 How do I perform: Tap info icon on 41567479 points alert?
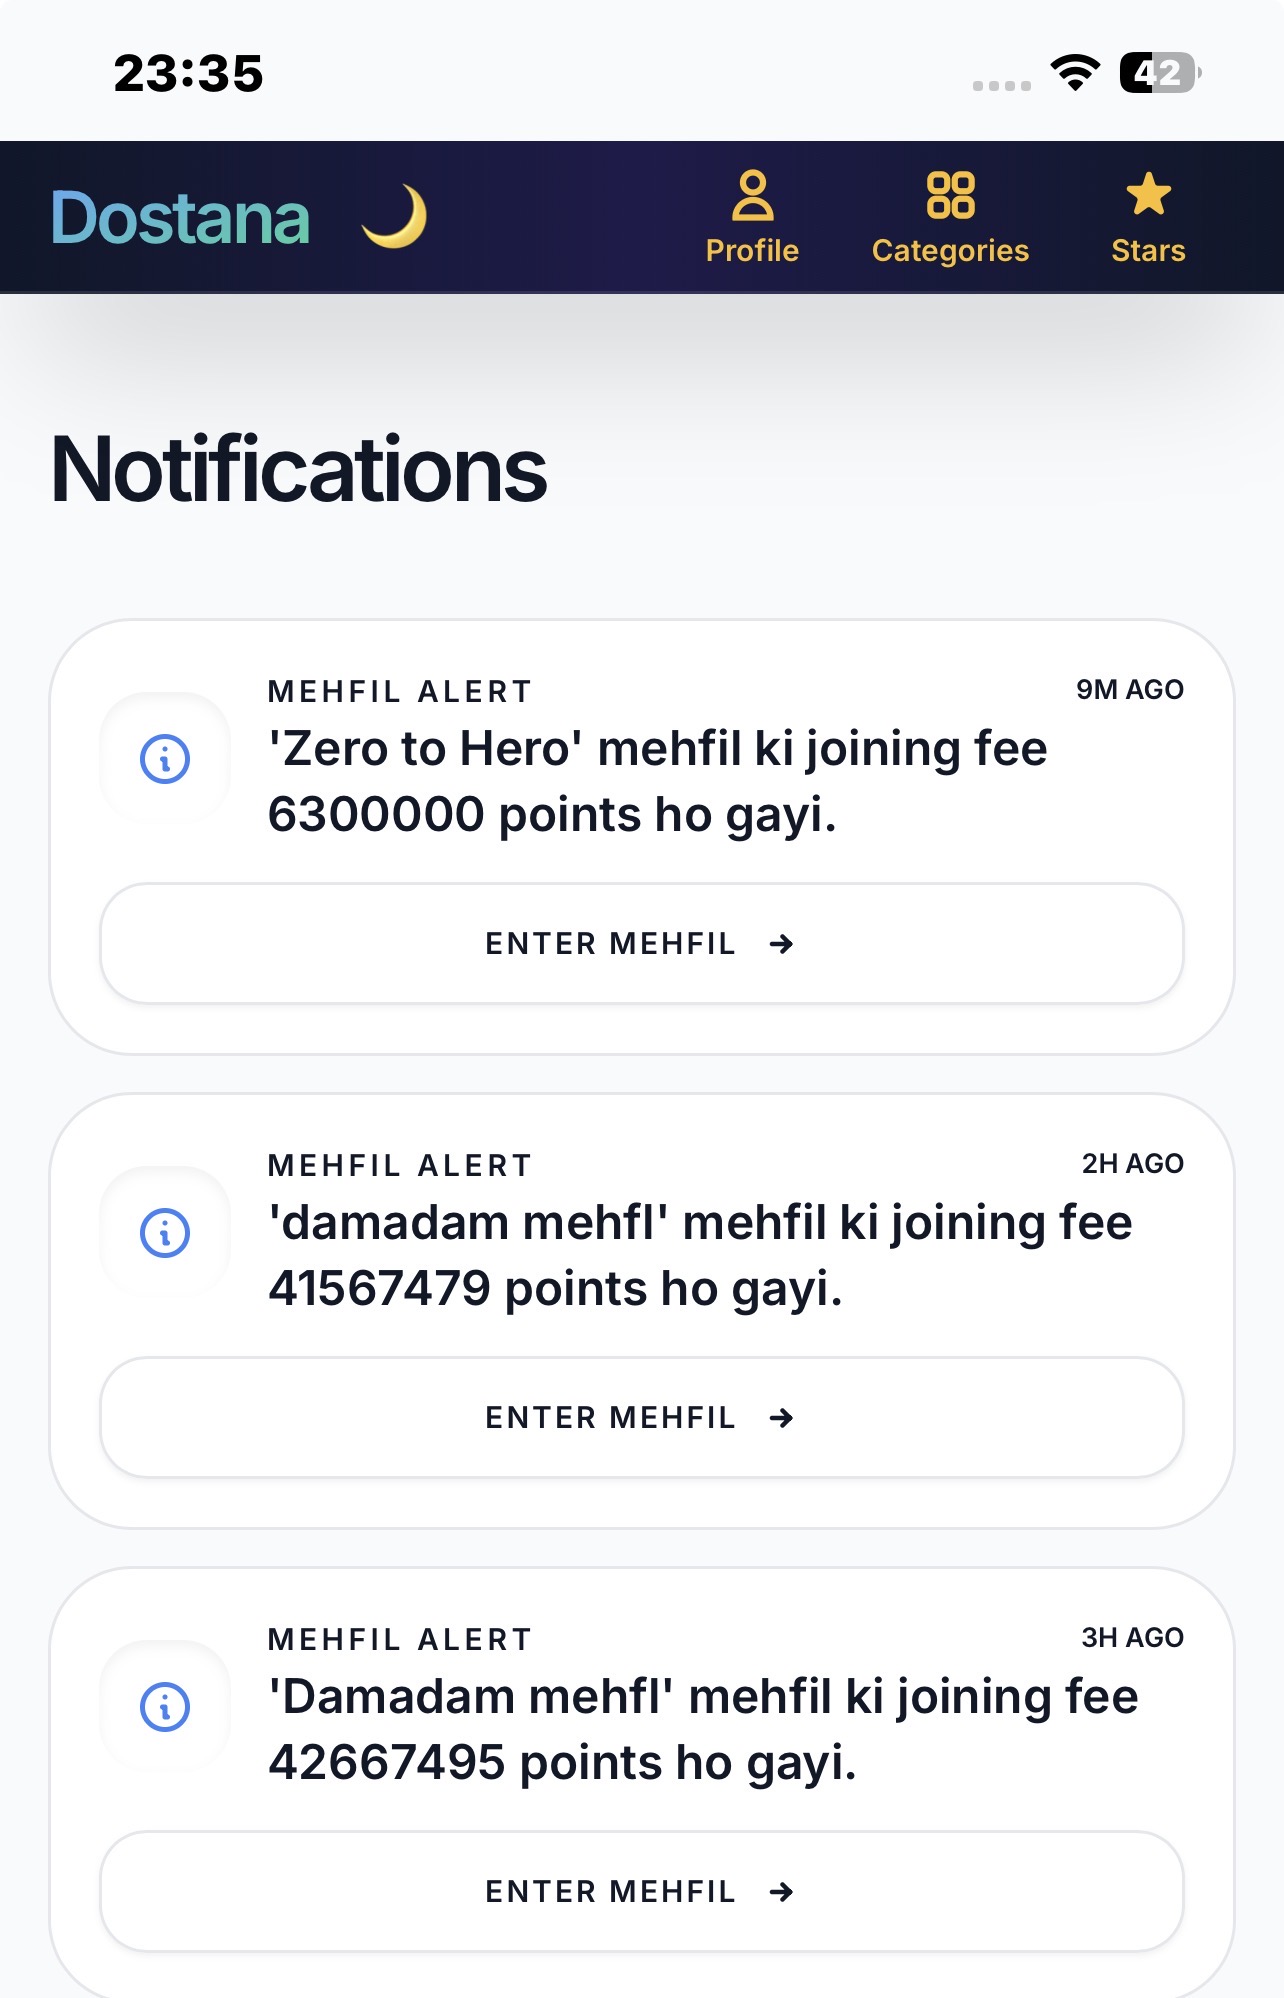[165, 1233]
